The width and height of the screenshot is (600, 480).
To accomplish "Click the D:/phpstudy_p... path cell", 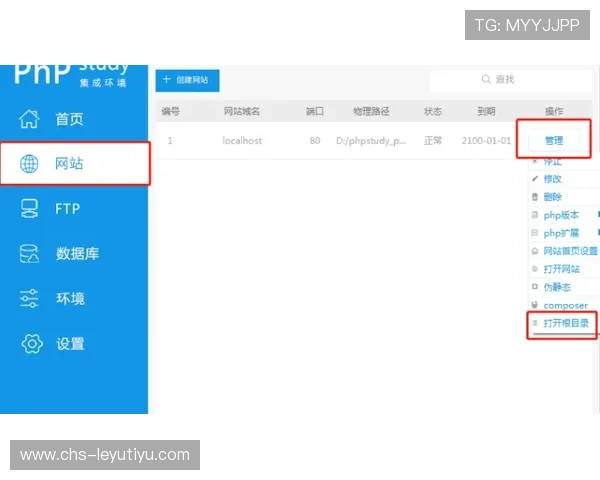I will click(x=371, y=141).
